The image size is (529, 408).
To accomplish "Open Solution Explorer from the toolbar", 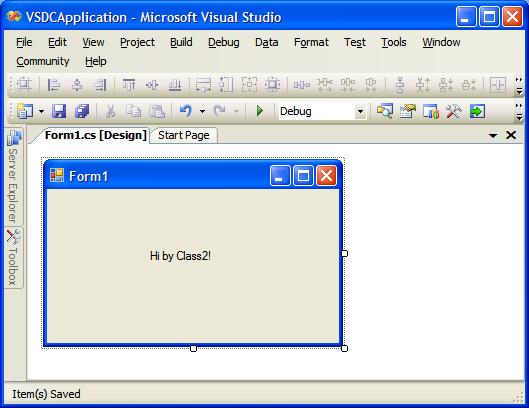I will [x=385, y=111].
